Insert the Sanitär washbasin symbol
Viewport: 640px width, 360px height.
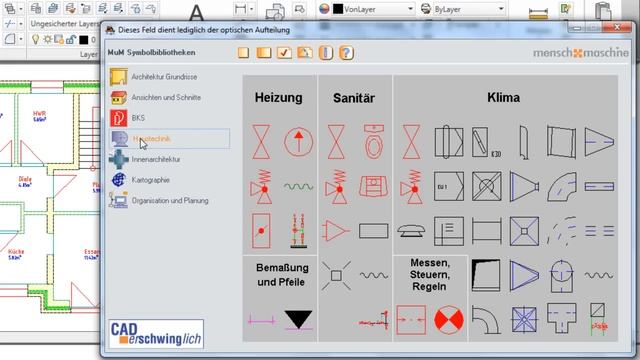click(373, 187)
